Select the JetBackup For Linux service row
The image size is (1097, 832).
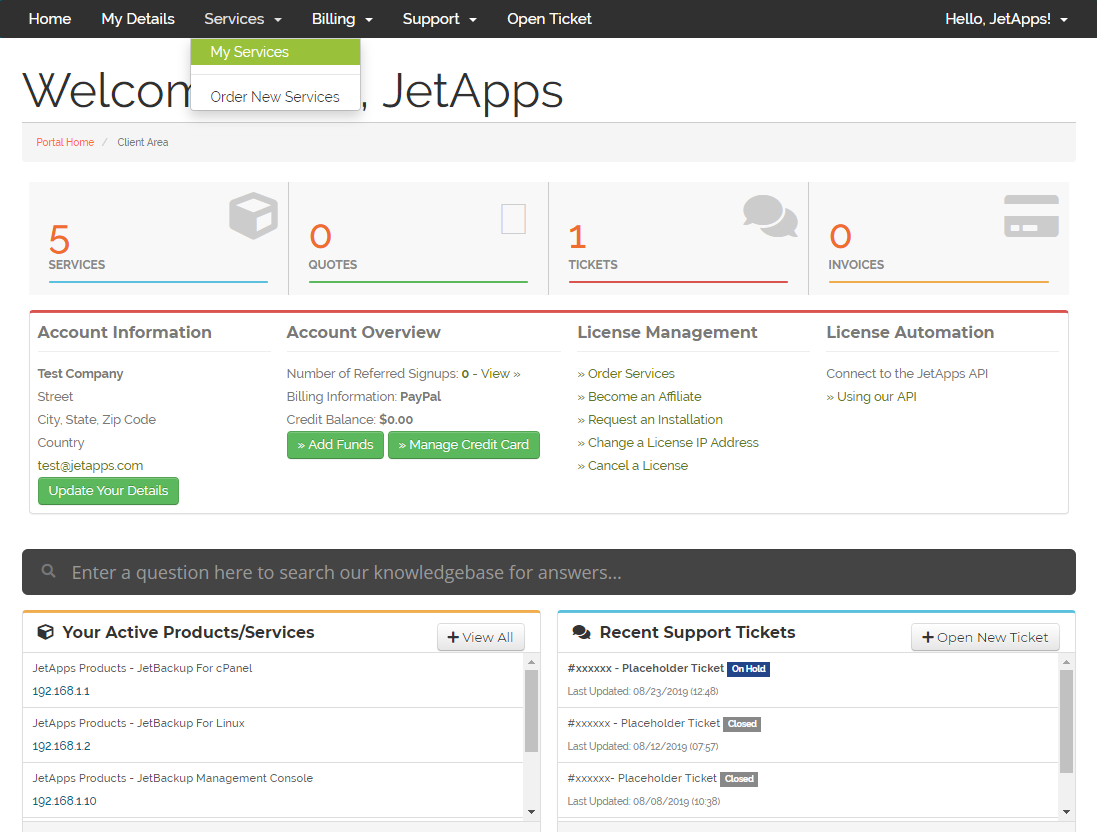pyautogui.click(x=274, y=735)
